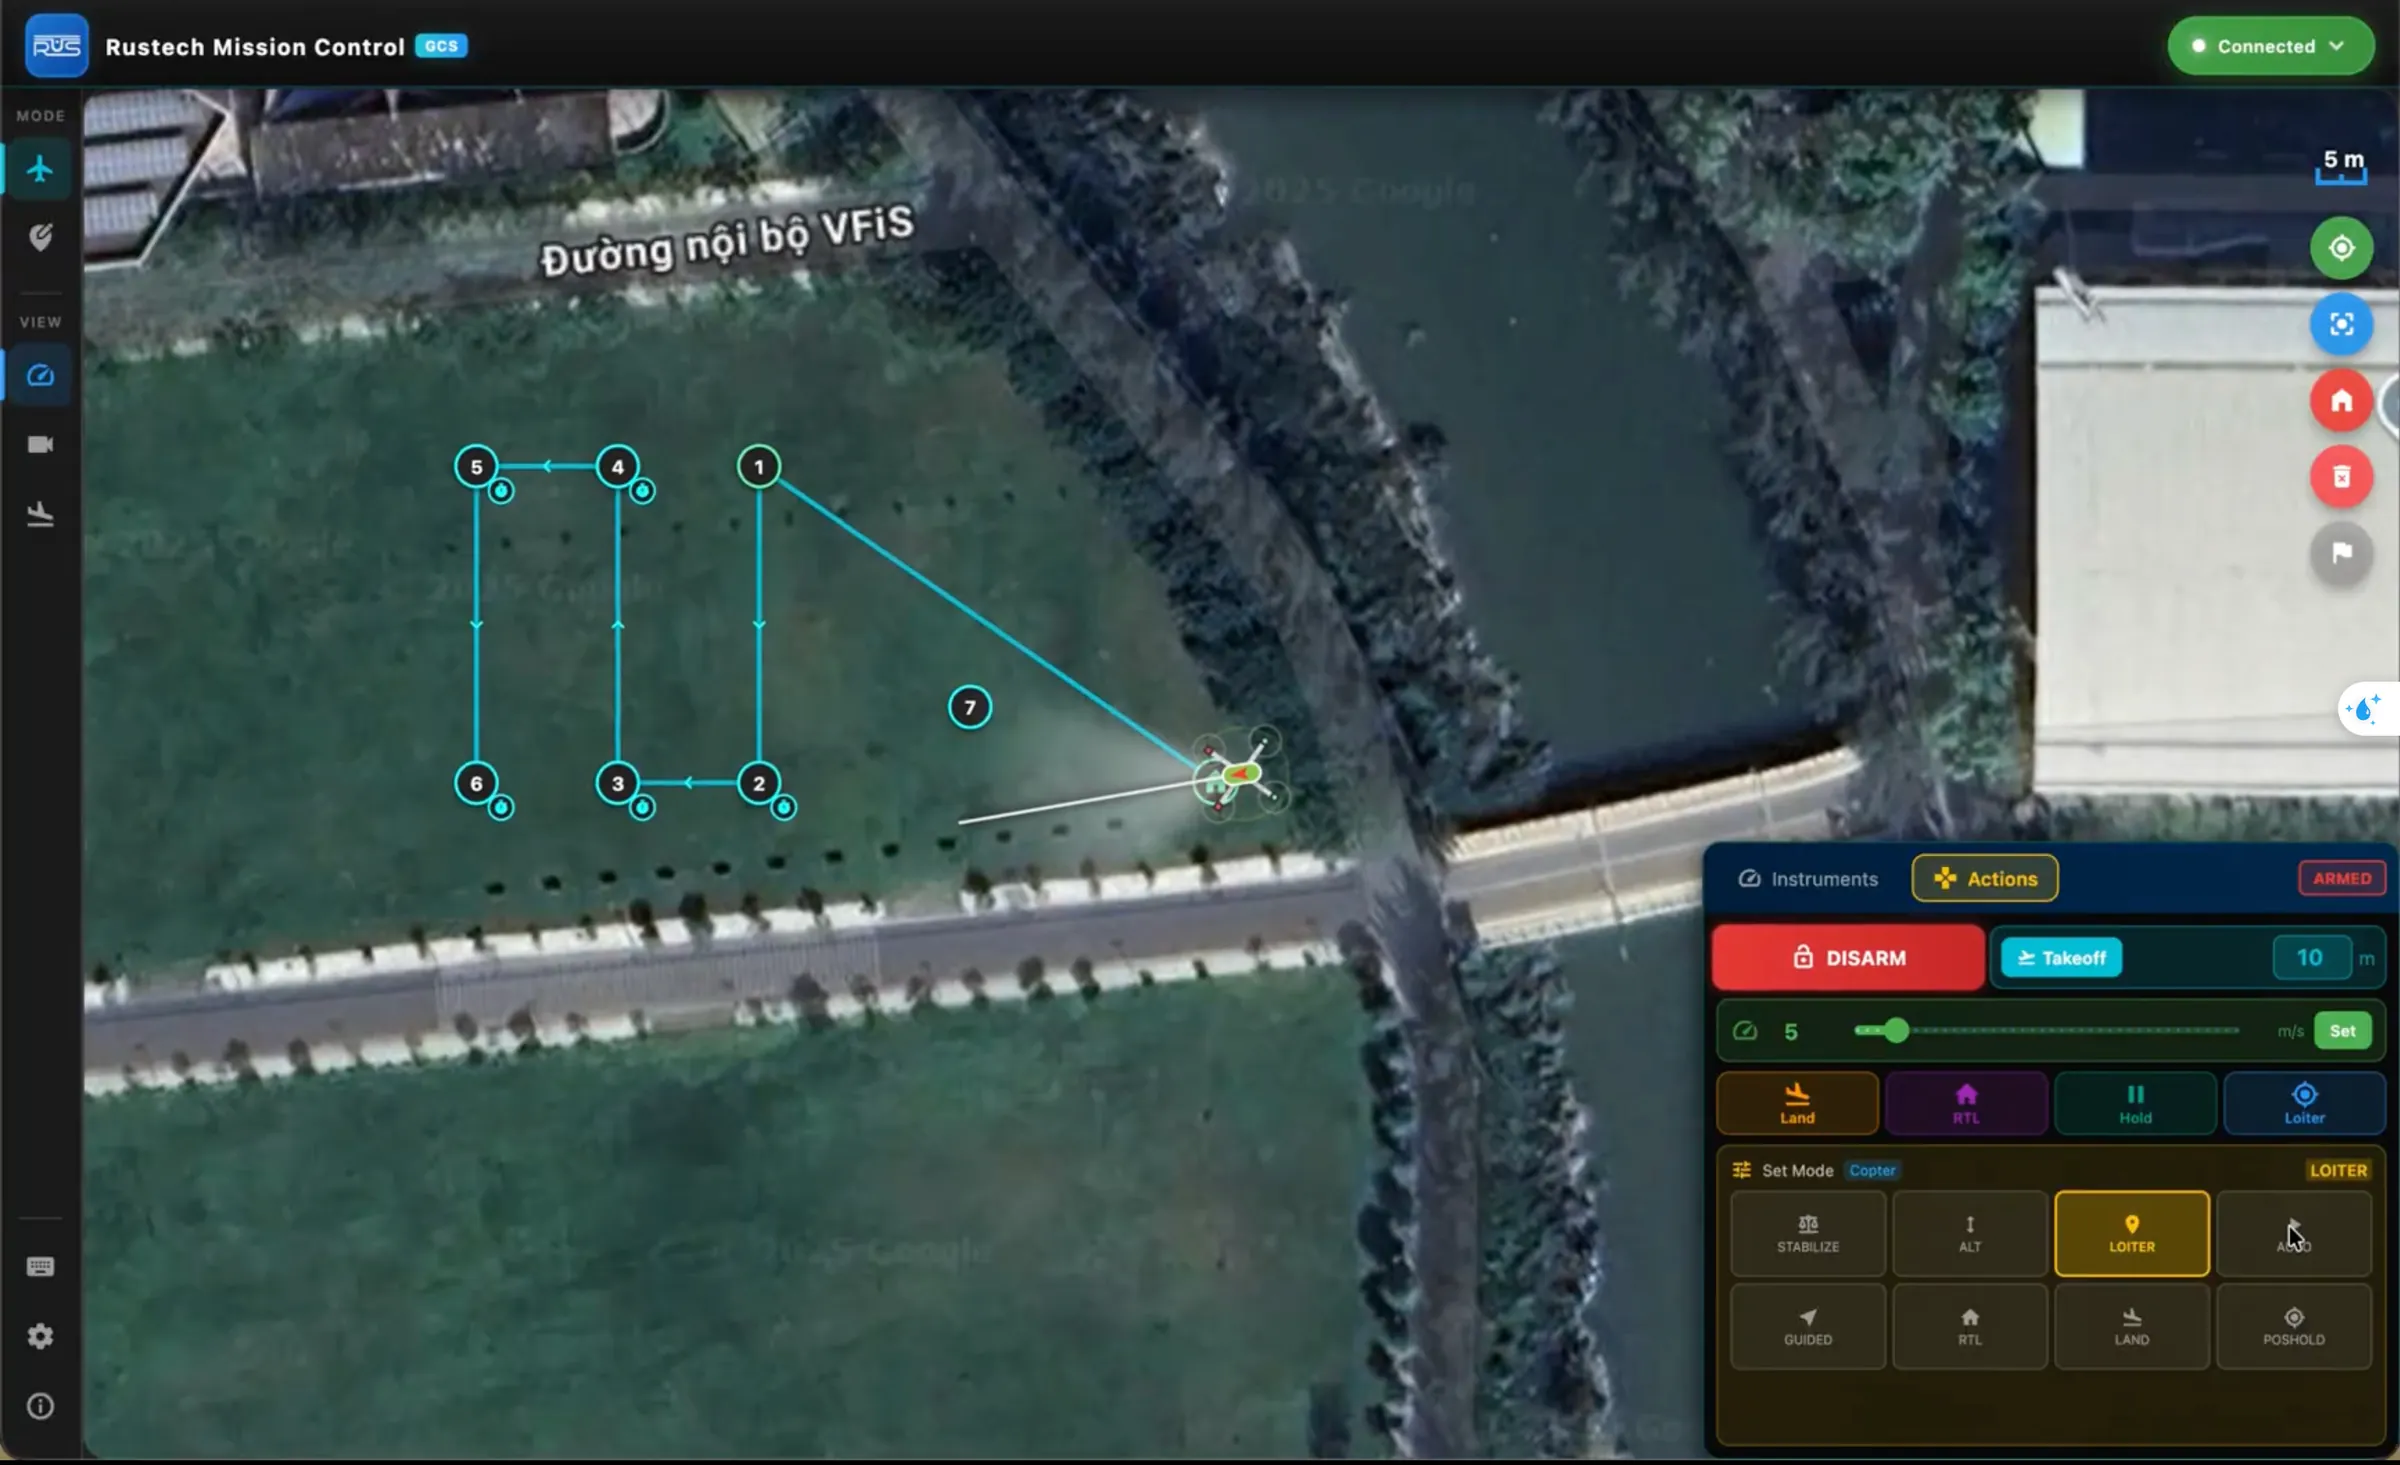Image resolution: width=2400 pixels, height=1465 pixels.
Task: Expand the Connected status dropdown
Action: tap(2270, 46)
